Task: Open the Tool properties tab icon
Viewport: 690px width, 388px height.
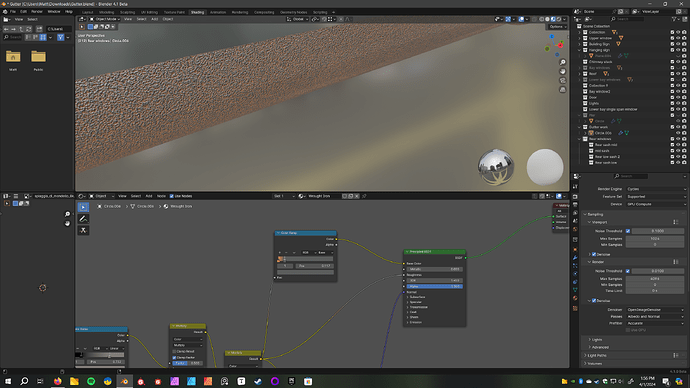Action: [x=575, y=187]
